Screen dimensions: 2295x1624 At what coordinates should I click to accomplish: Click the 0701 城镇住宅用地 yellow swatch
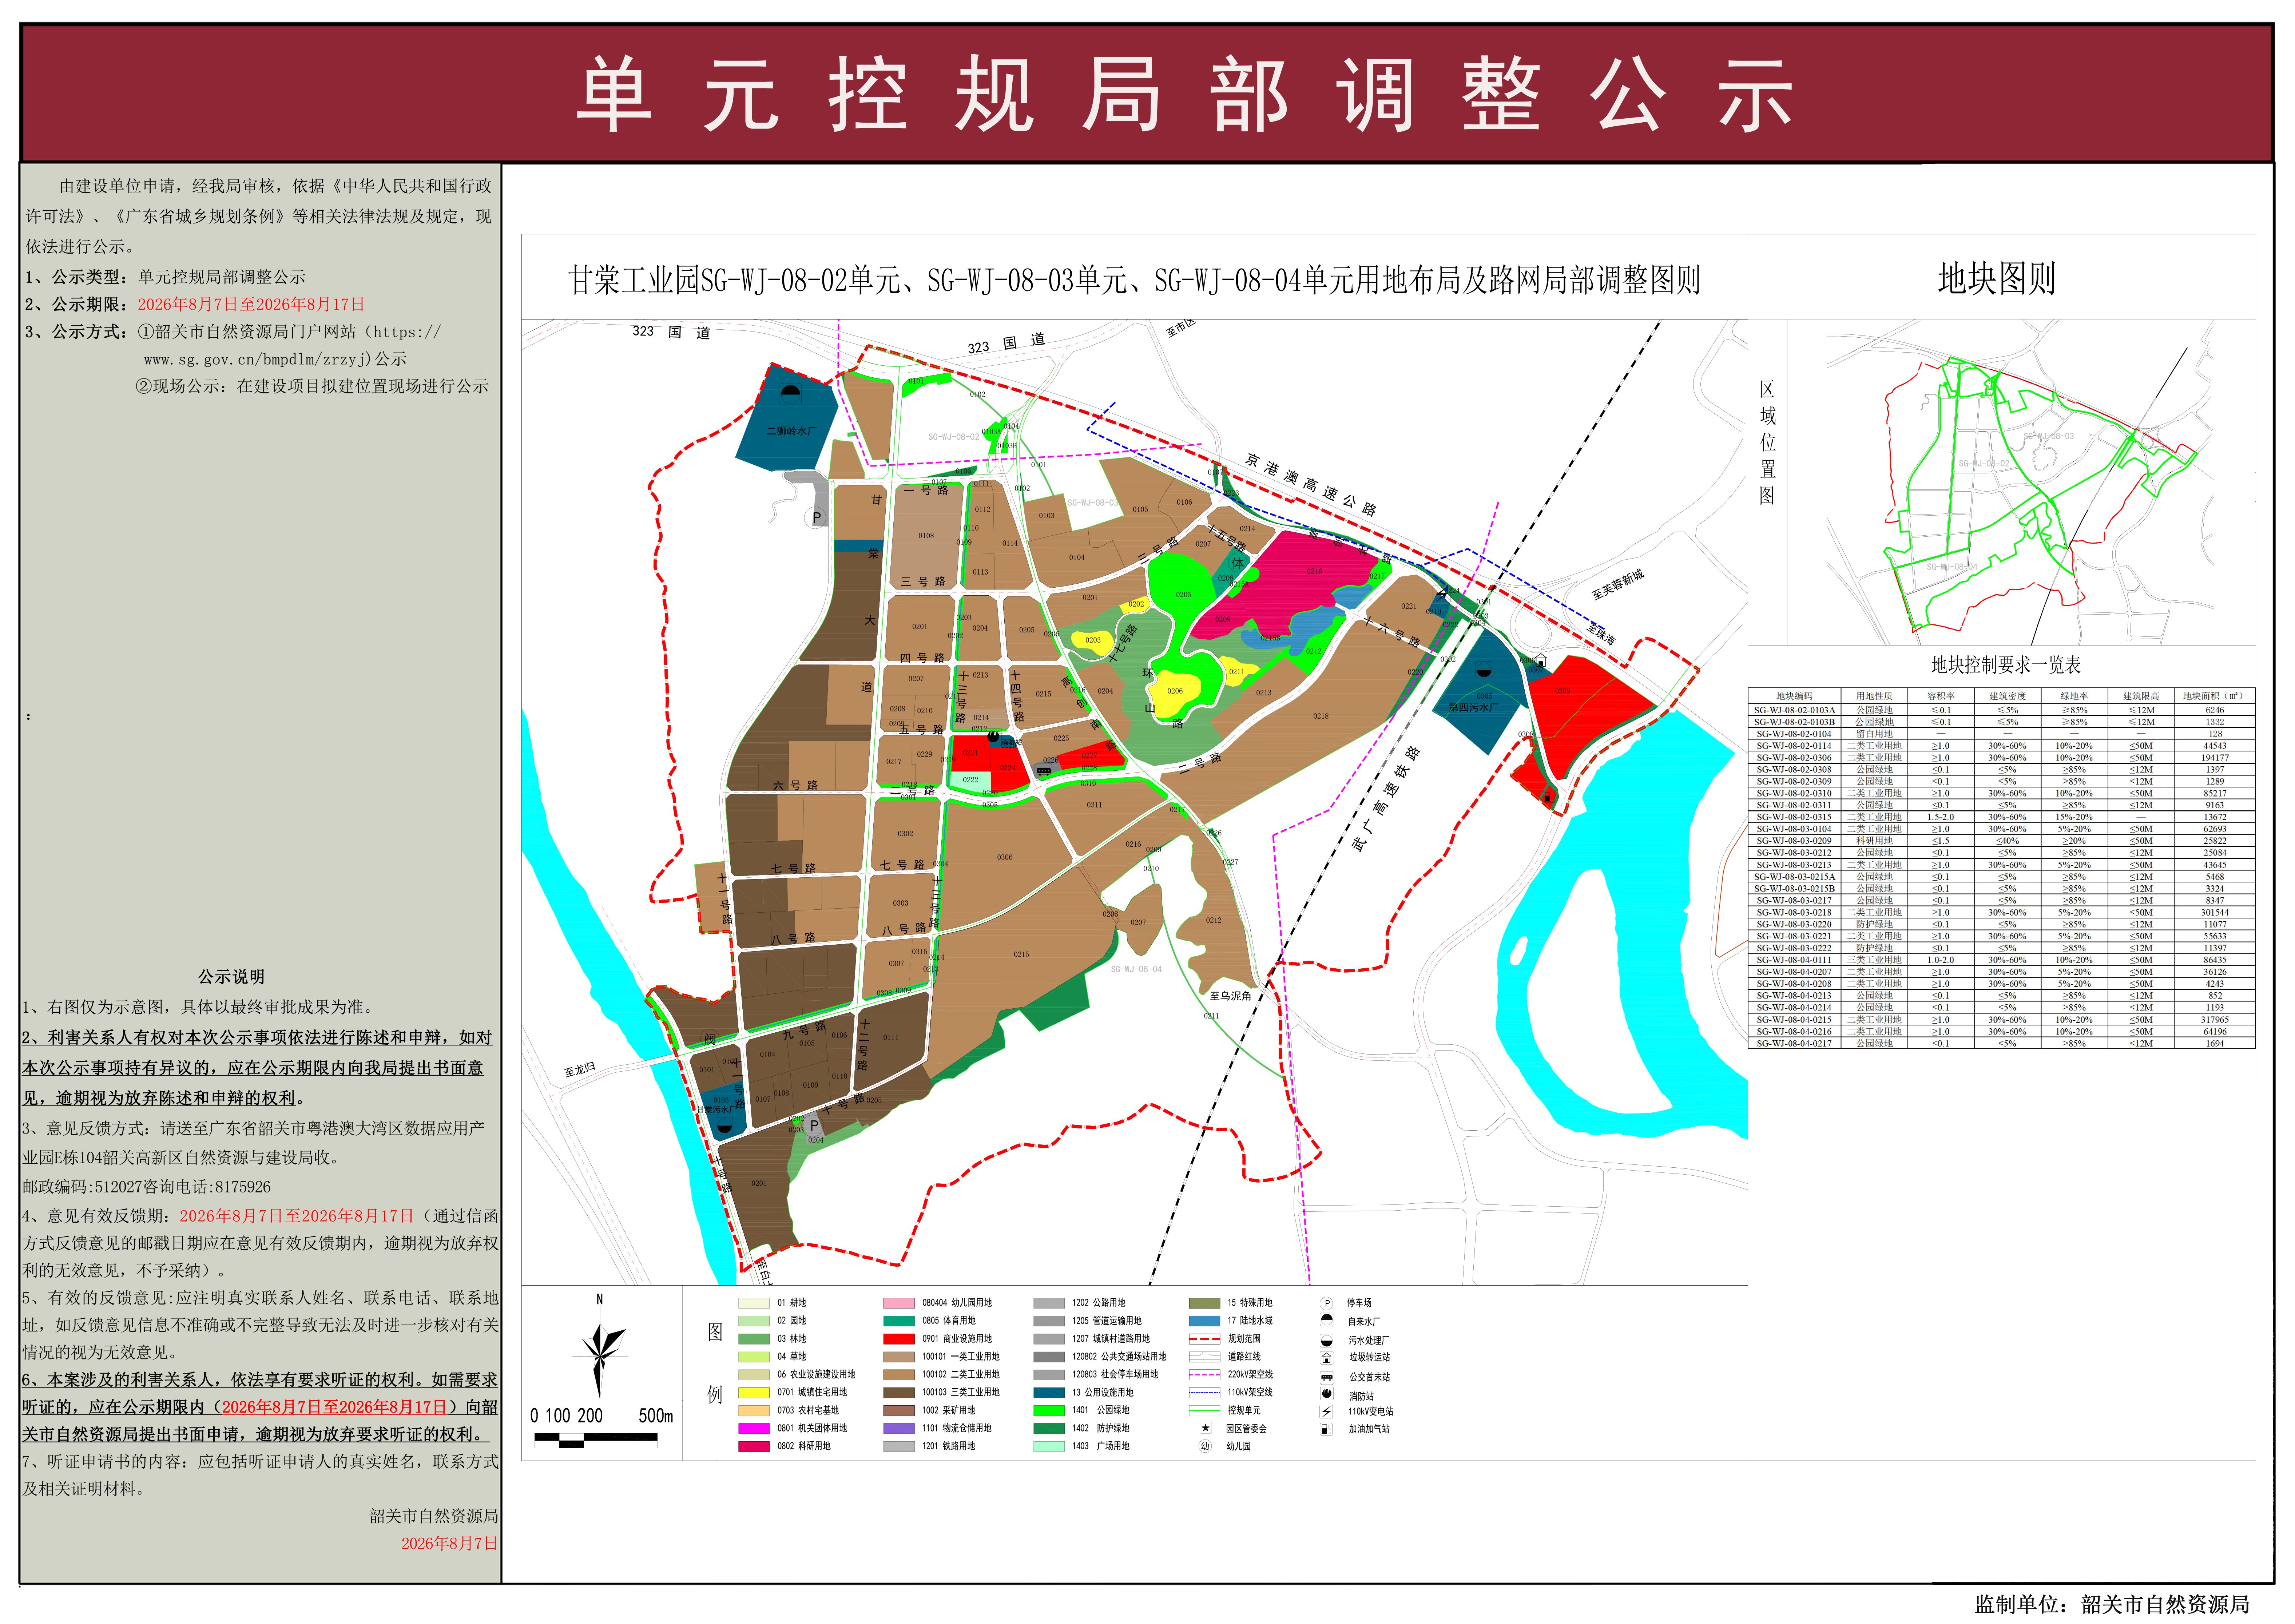pyautogui.click(x=754, y=1393)
